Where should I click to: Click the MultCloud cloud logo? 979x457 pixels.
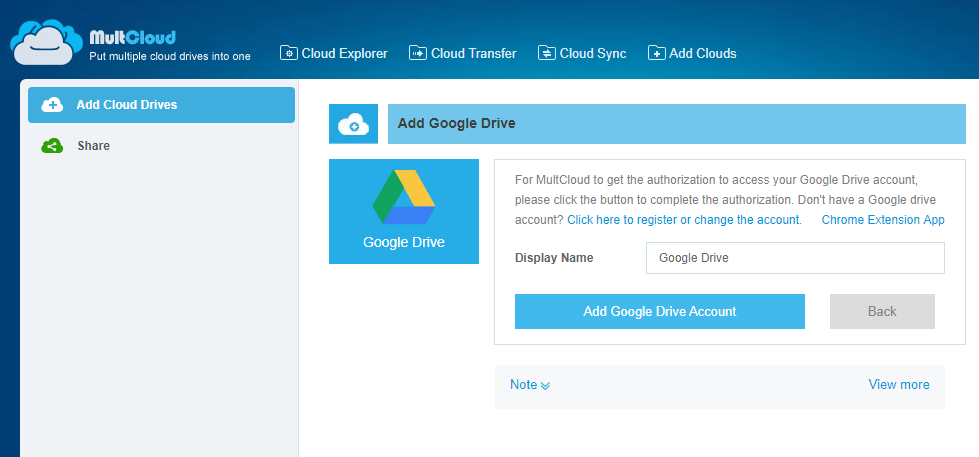47,42
